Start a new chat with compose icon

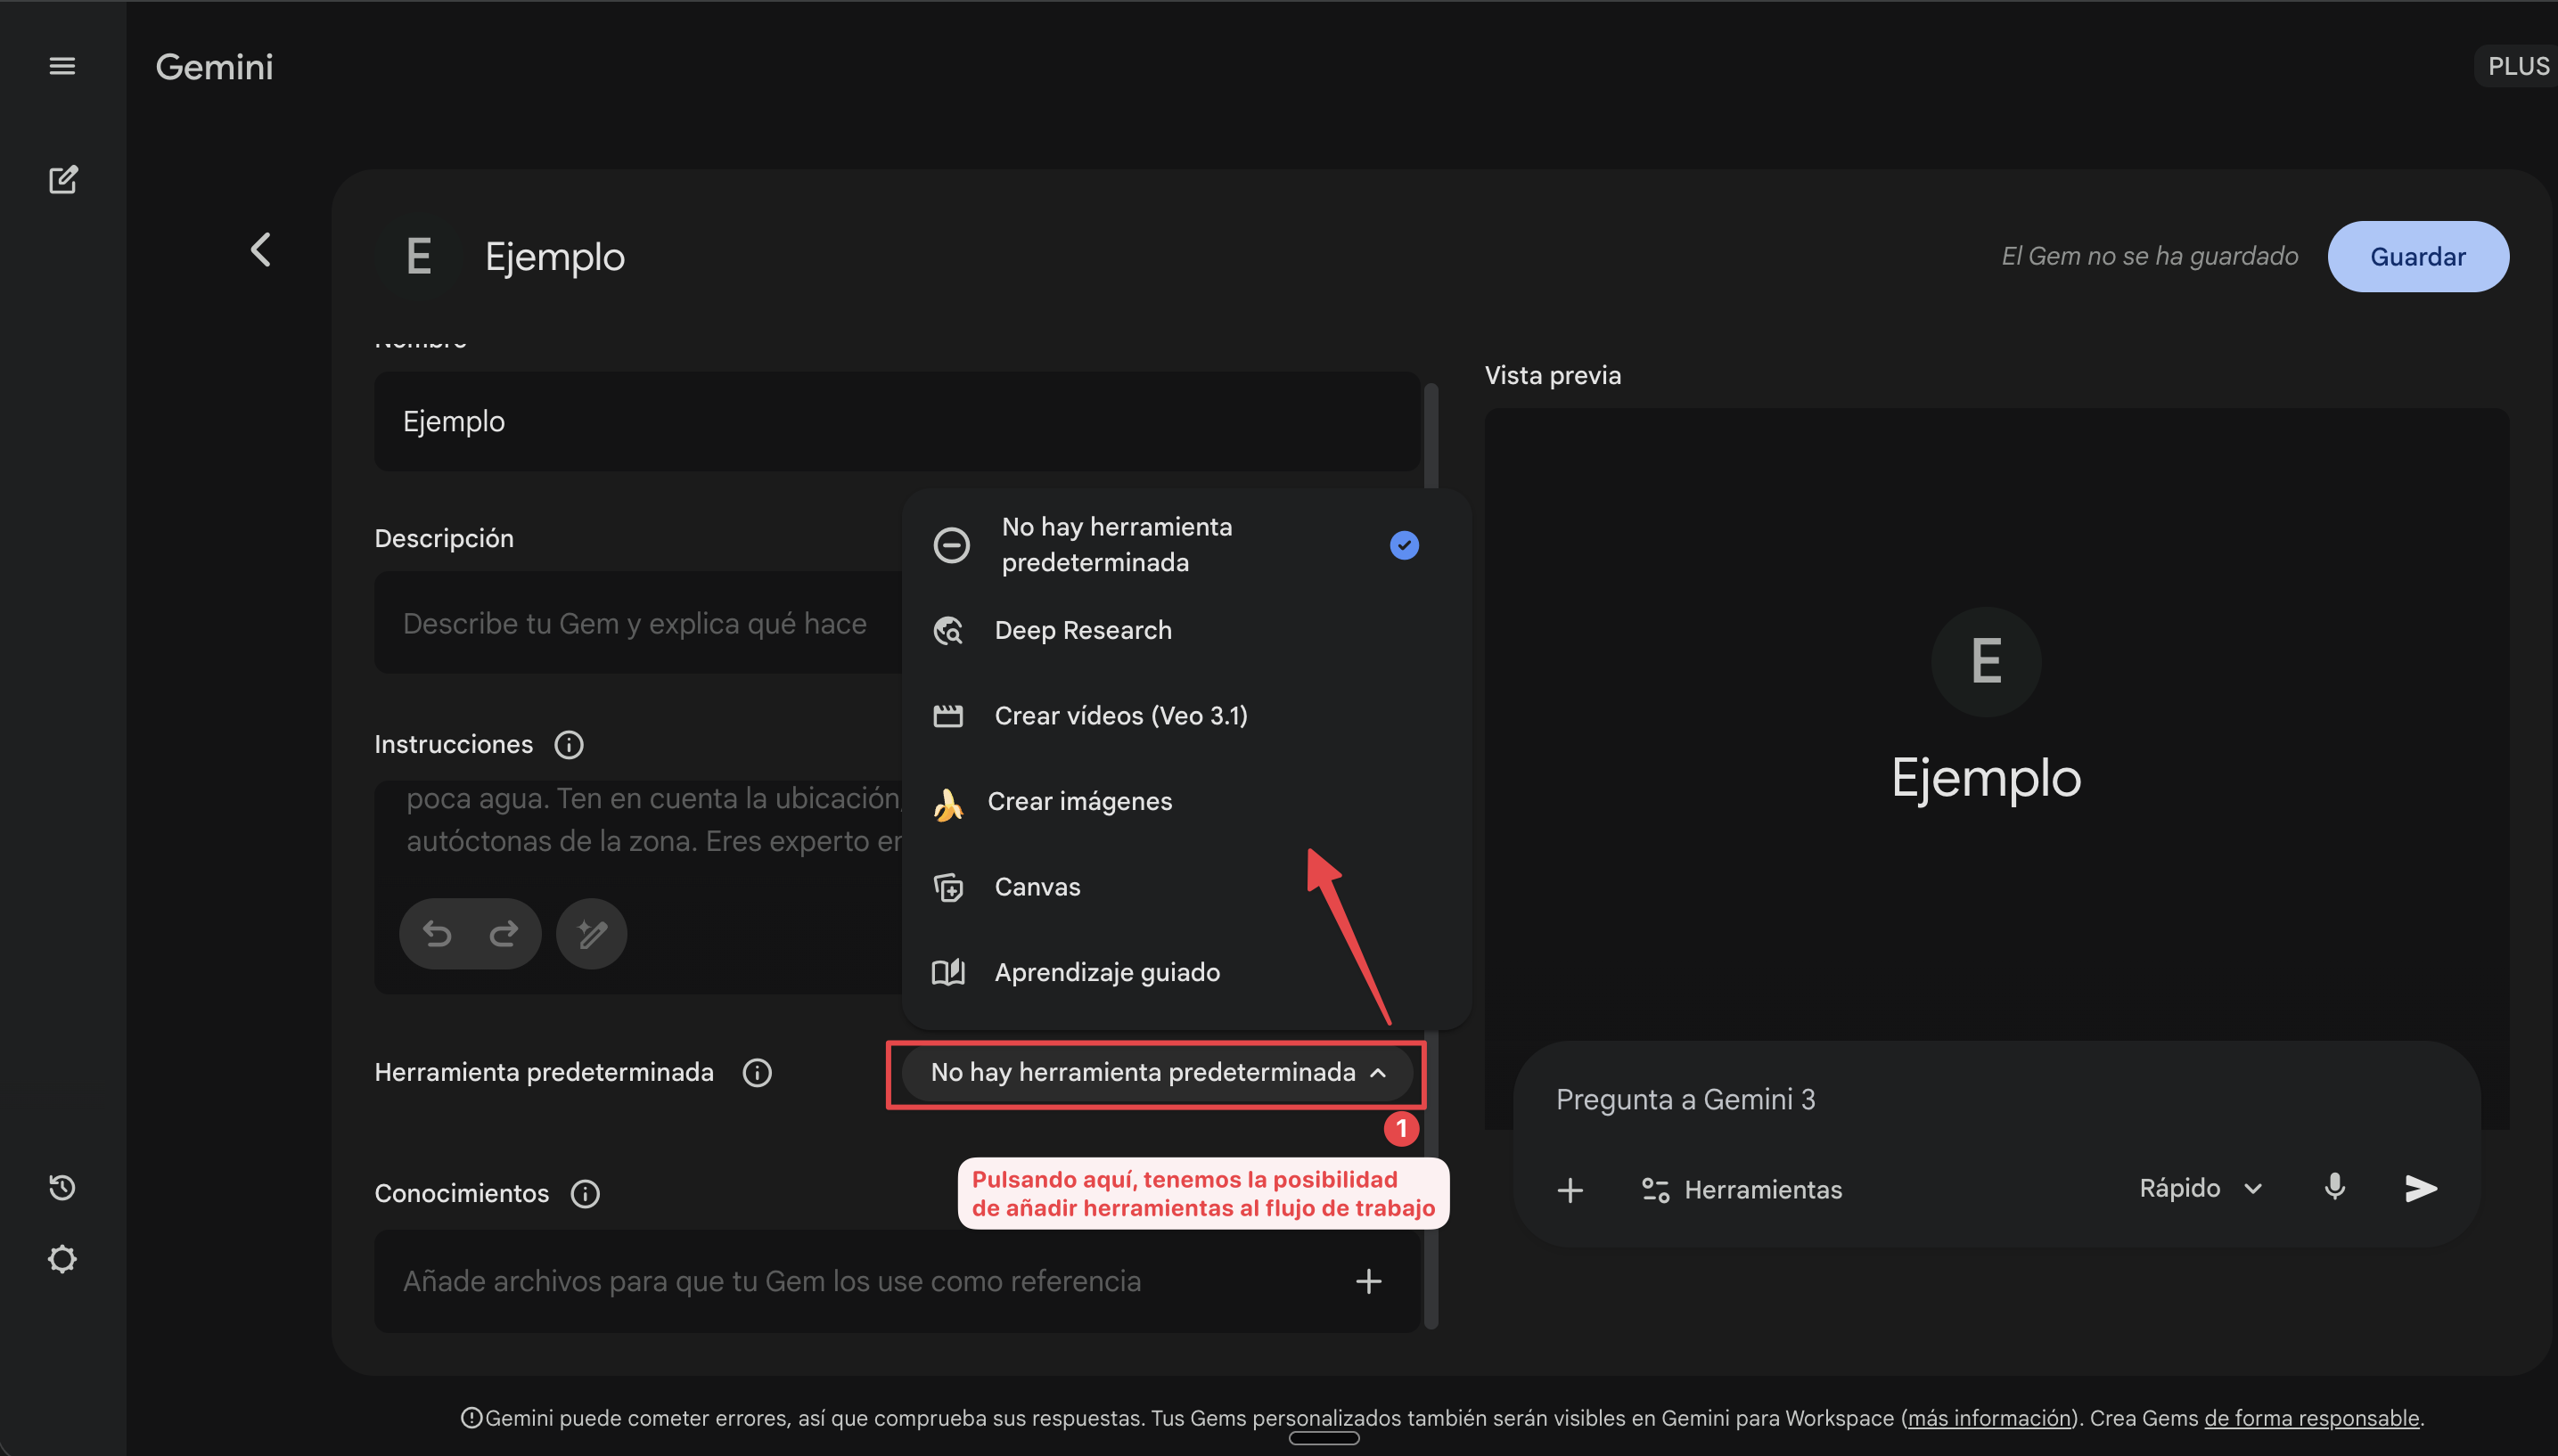pos(63,180)
